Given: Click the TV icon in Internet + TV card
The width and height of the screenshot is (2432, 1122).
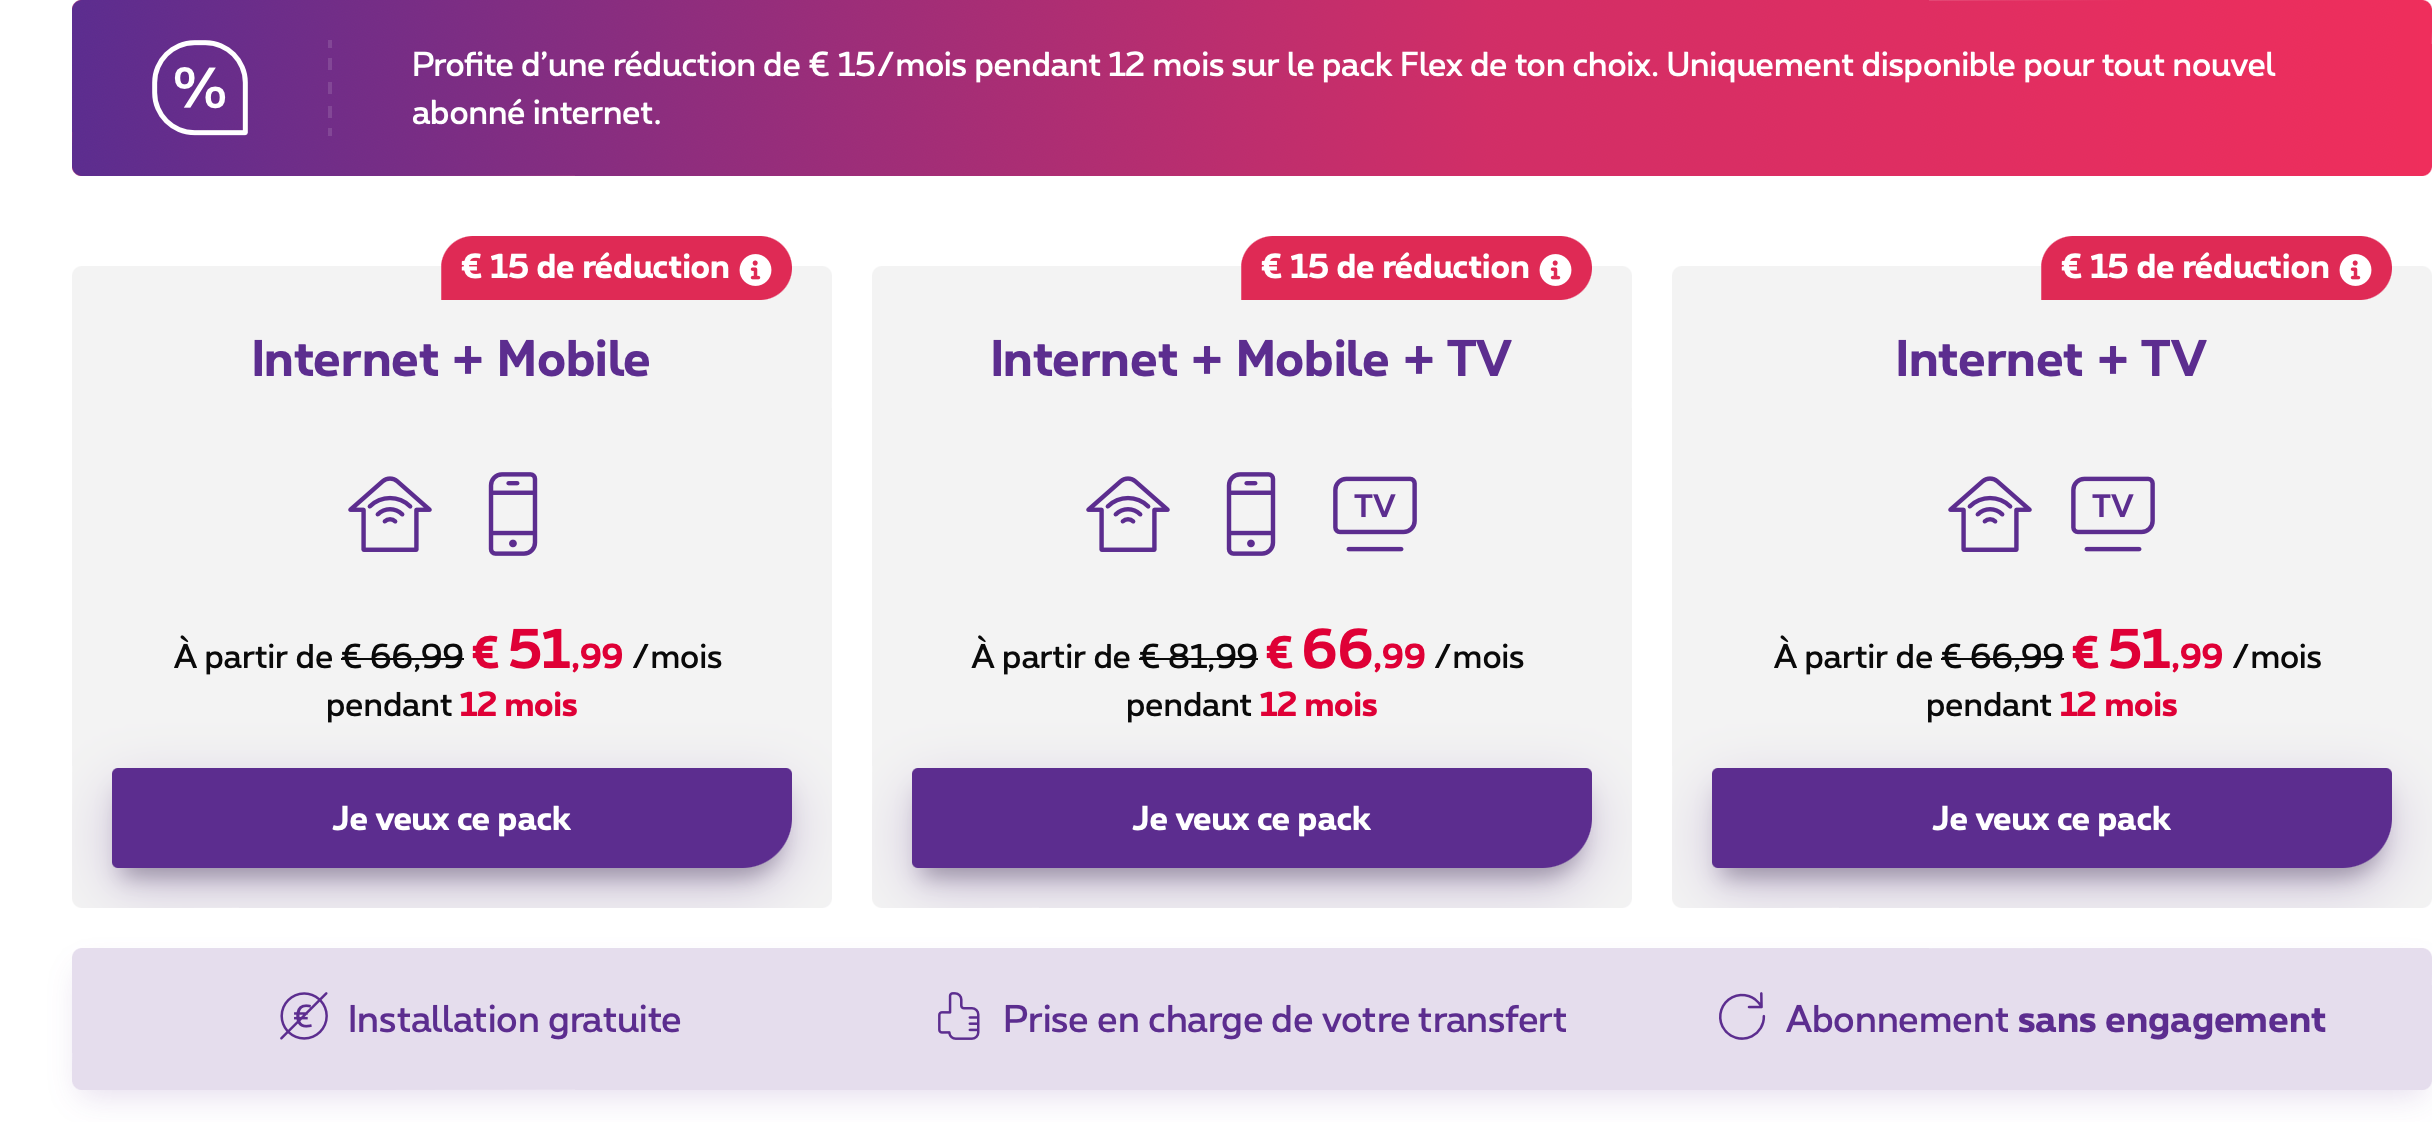Looking at the screenshot, I should (2113, 512).
